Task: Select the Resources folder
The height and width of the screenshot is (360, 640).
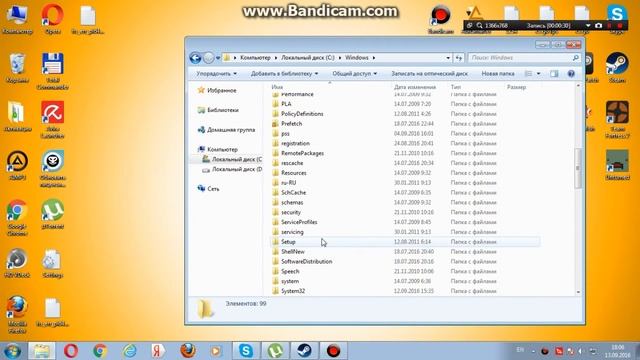Action: click(293, 173)
